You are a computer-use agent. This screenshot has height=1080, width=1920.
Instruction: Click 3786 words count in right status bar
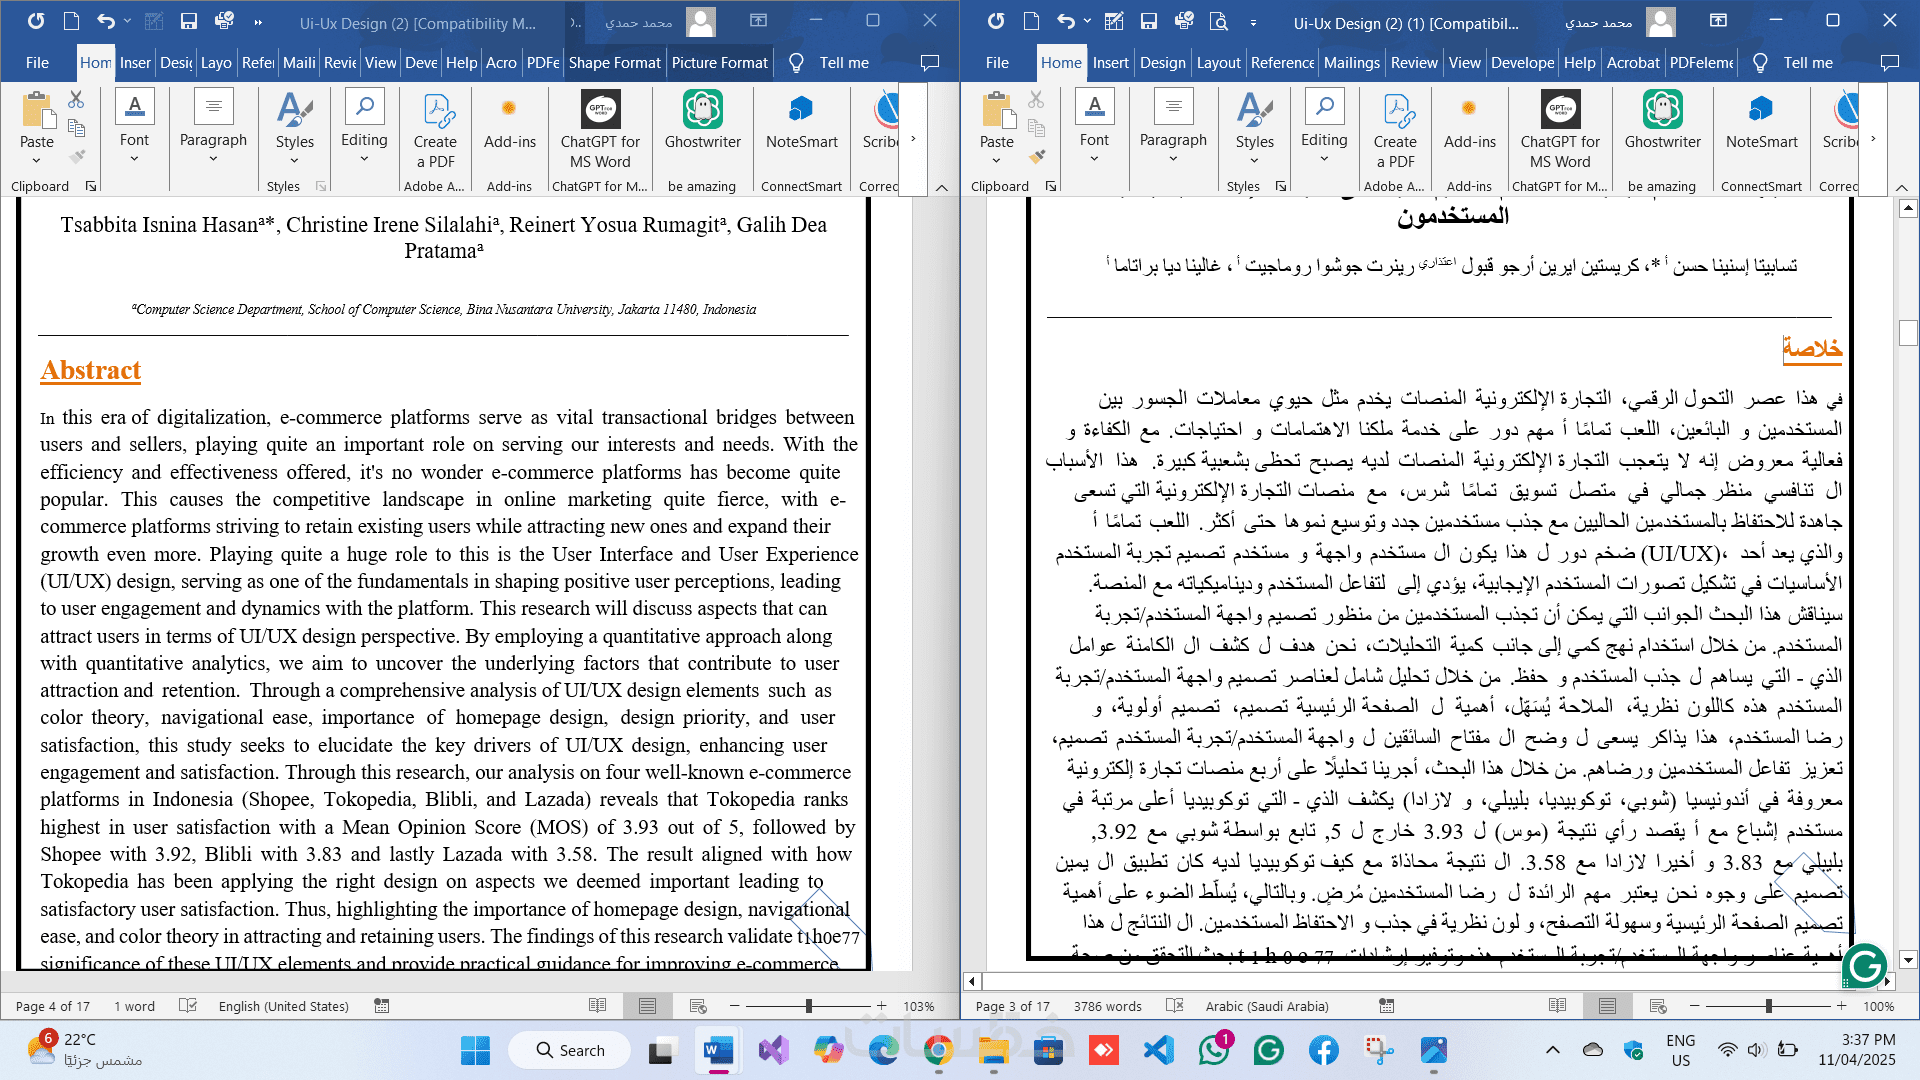pyautogui.click(x=1107, y=1006)
